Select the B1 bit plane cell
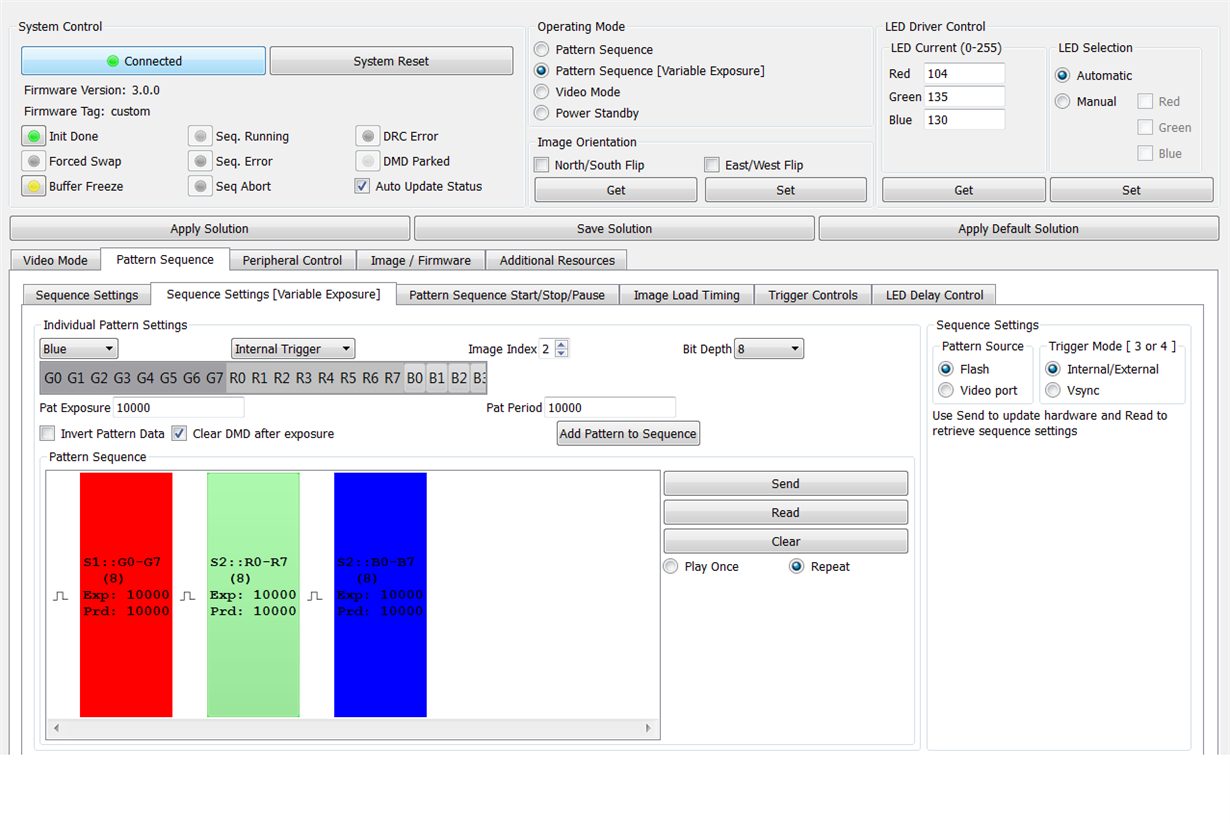The height and width of the screenshot is (824, 1230). (x=437, y=378)
